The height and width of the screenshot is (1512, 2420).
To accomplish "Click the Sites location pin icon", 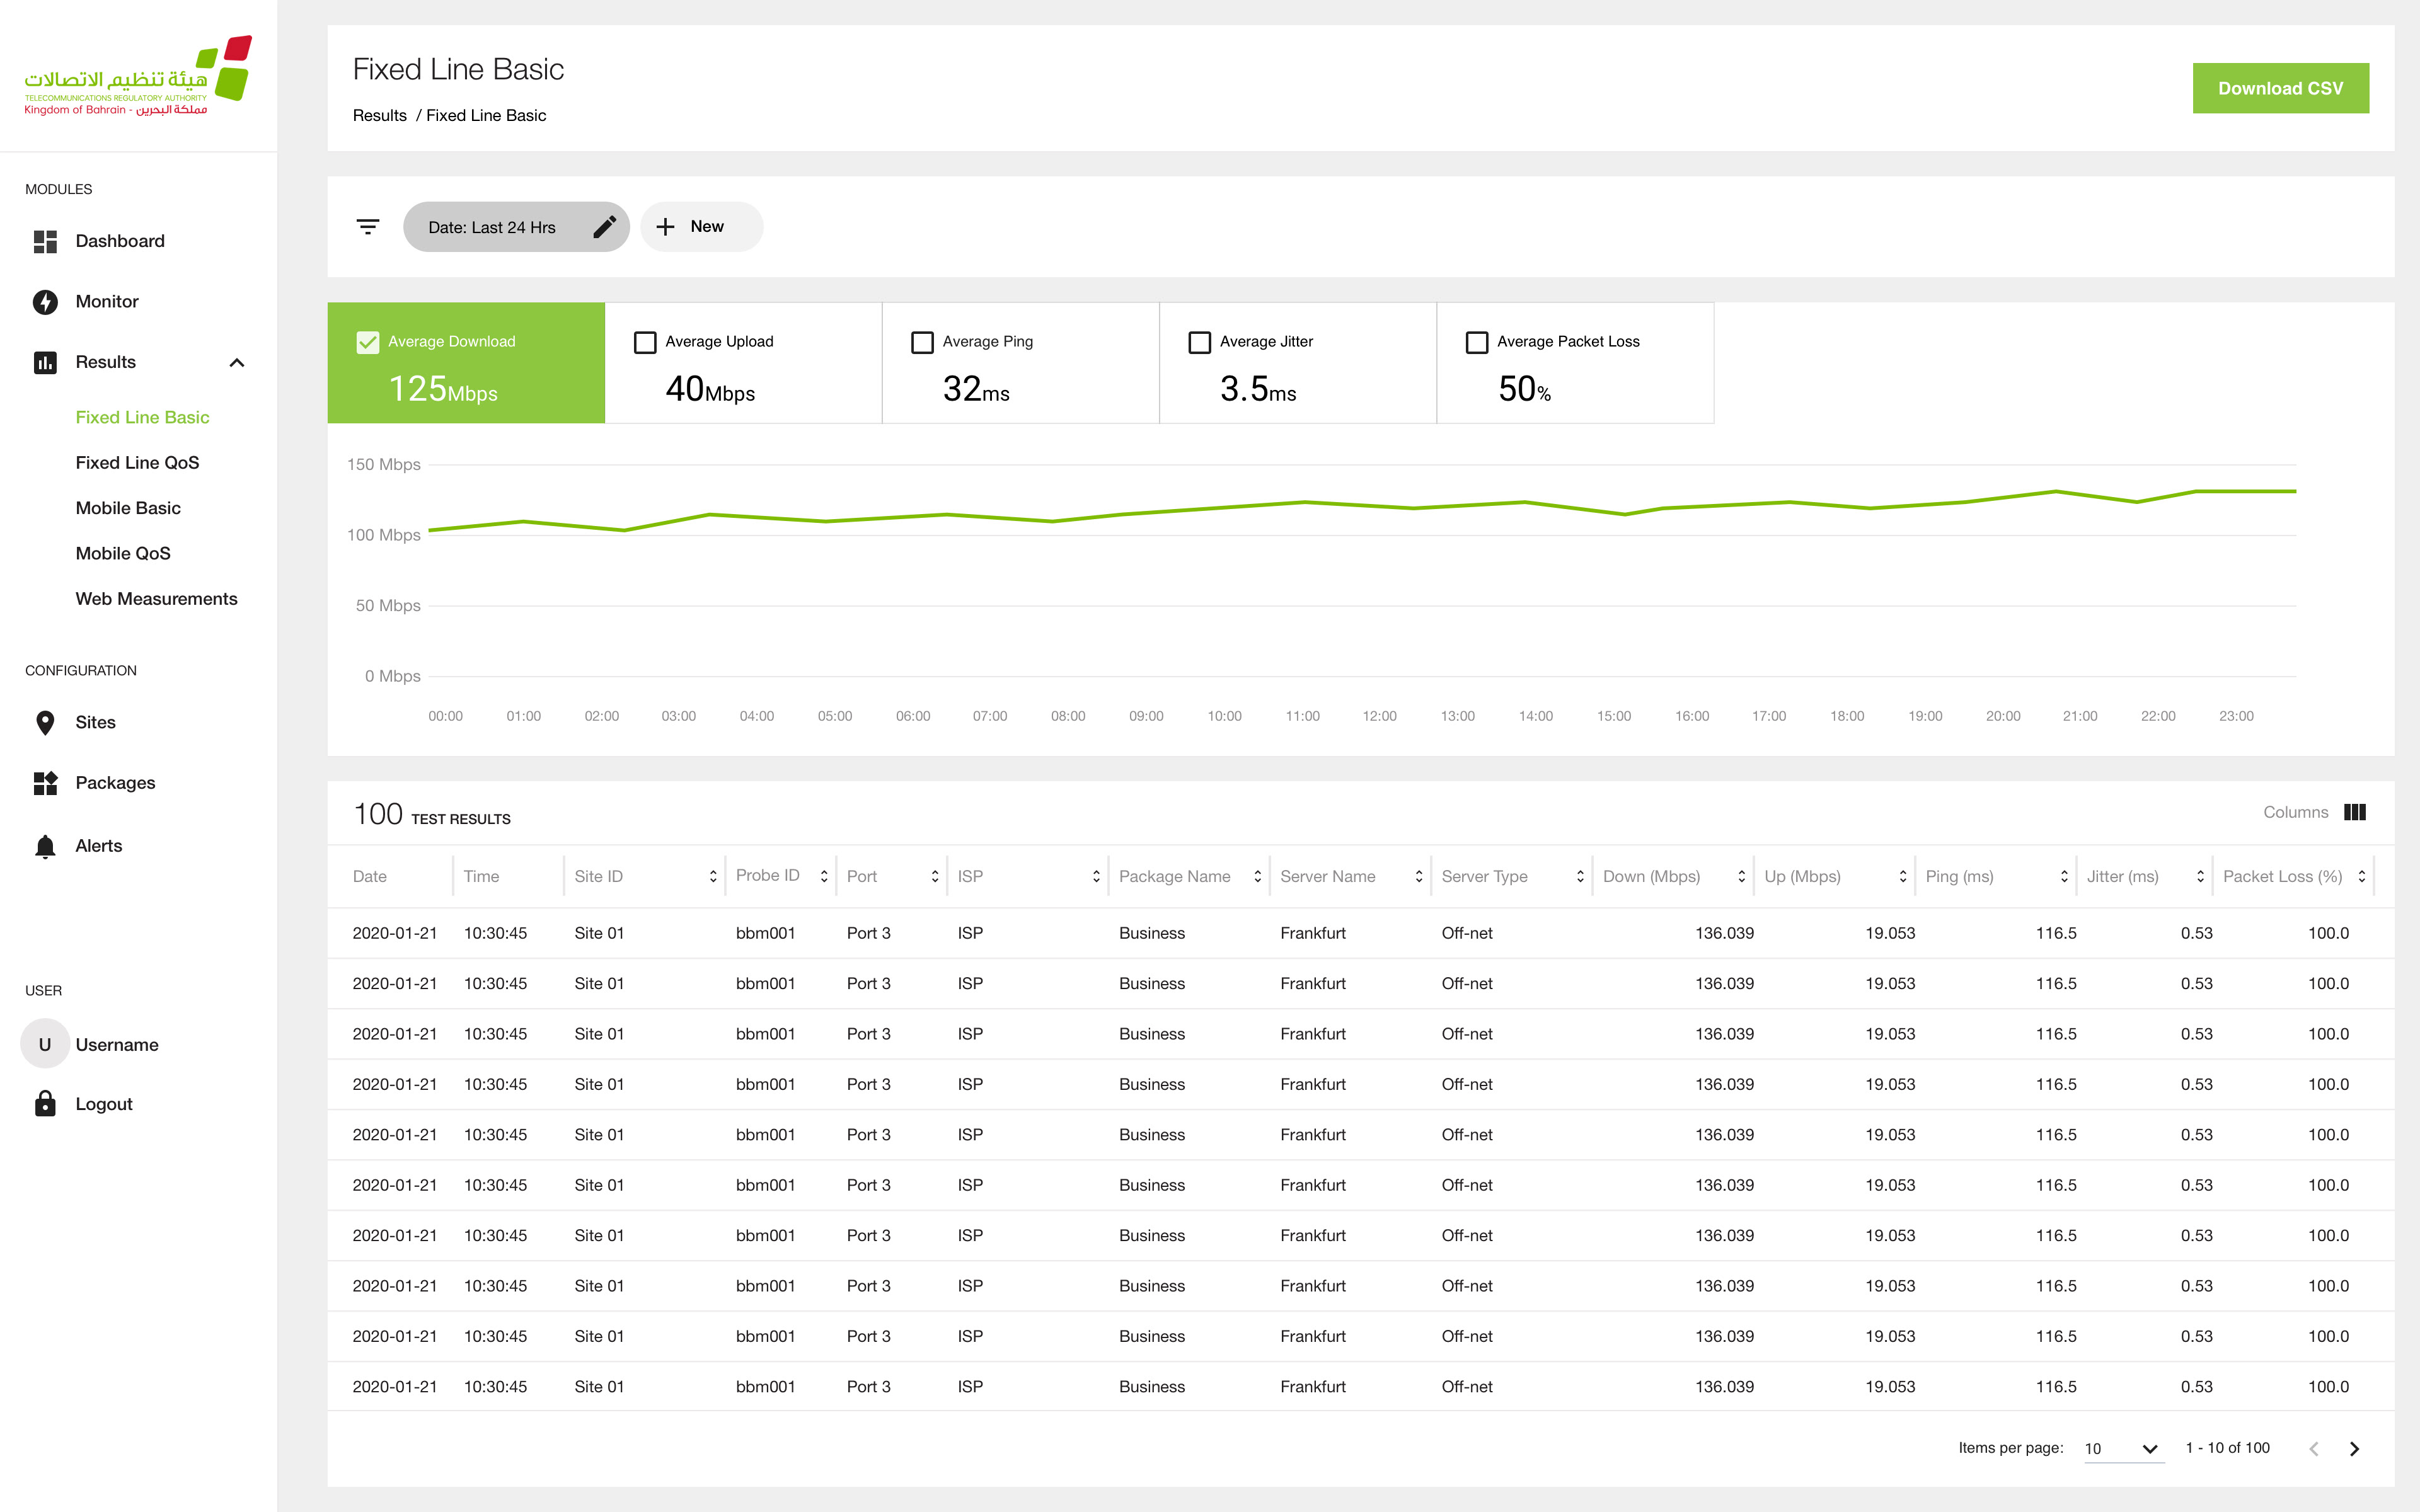I will point(45,722).
